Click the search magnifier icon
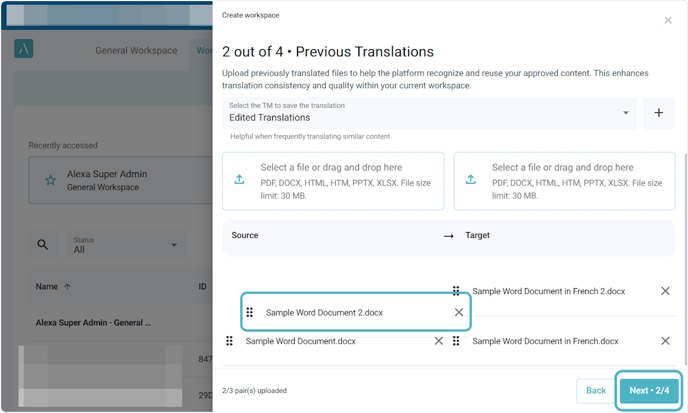 tap(42, 244)
